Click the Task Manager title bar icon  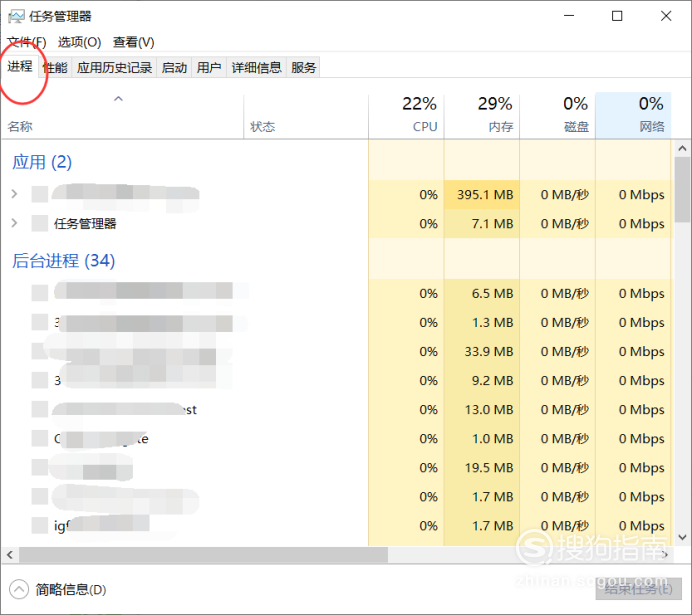coord(16,17)
